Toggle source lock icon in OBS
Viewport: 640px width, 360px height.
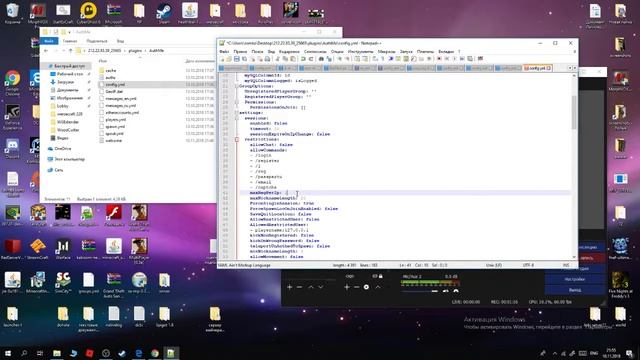(380, 276)
